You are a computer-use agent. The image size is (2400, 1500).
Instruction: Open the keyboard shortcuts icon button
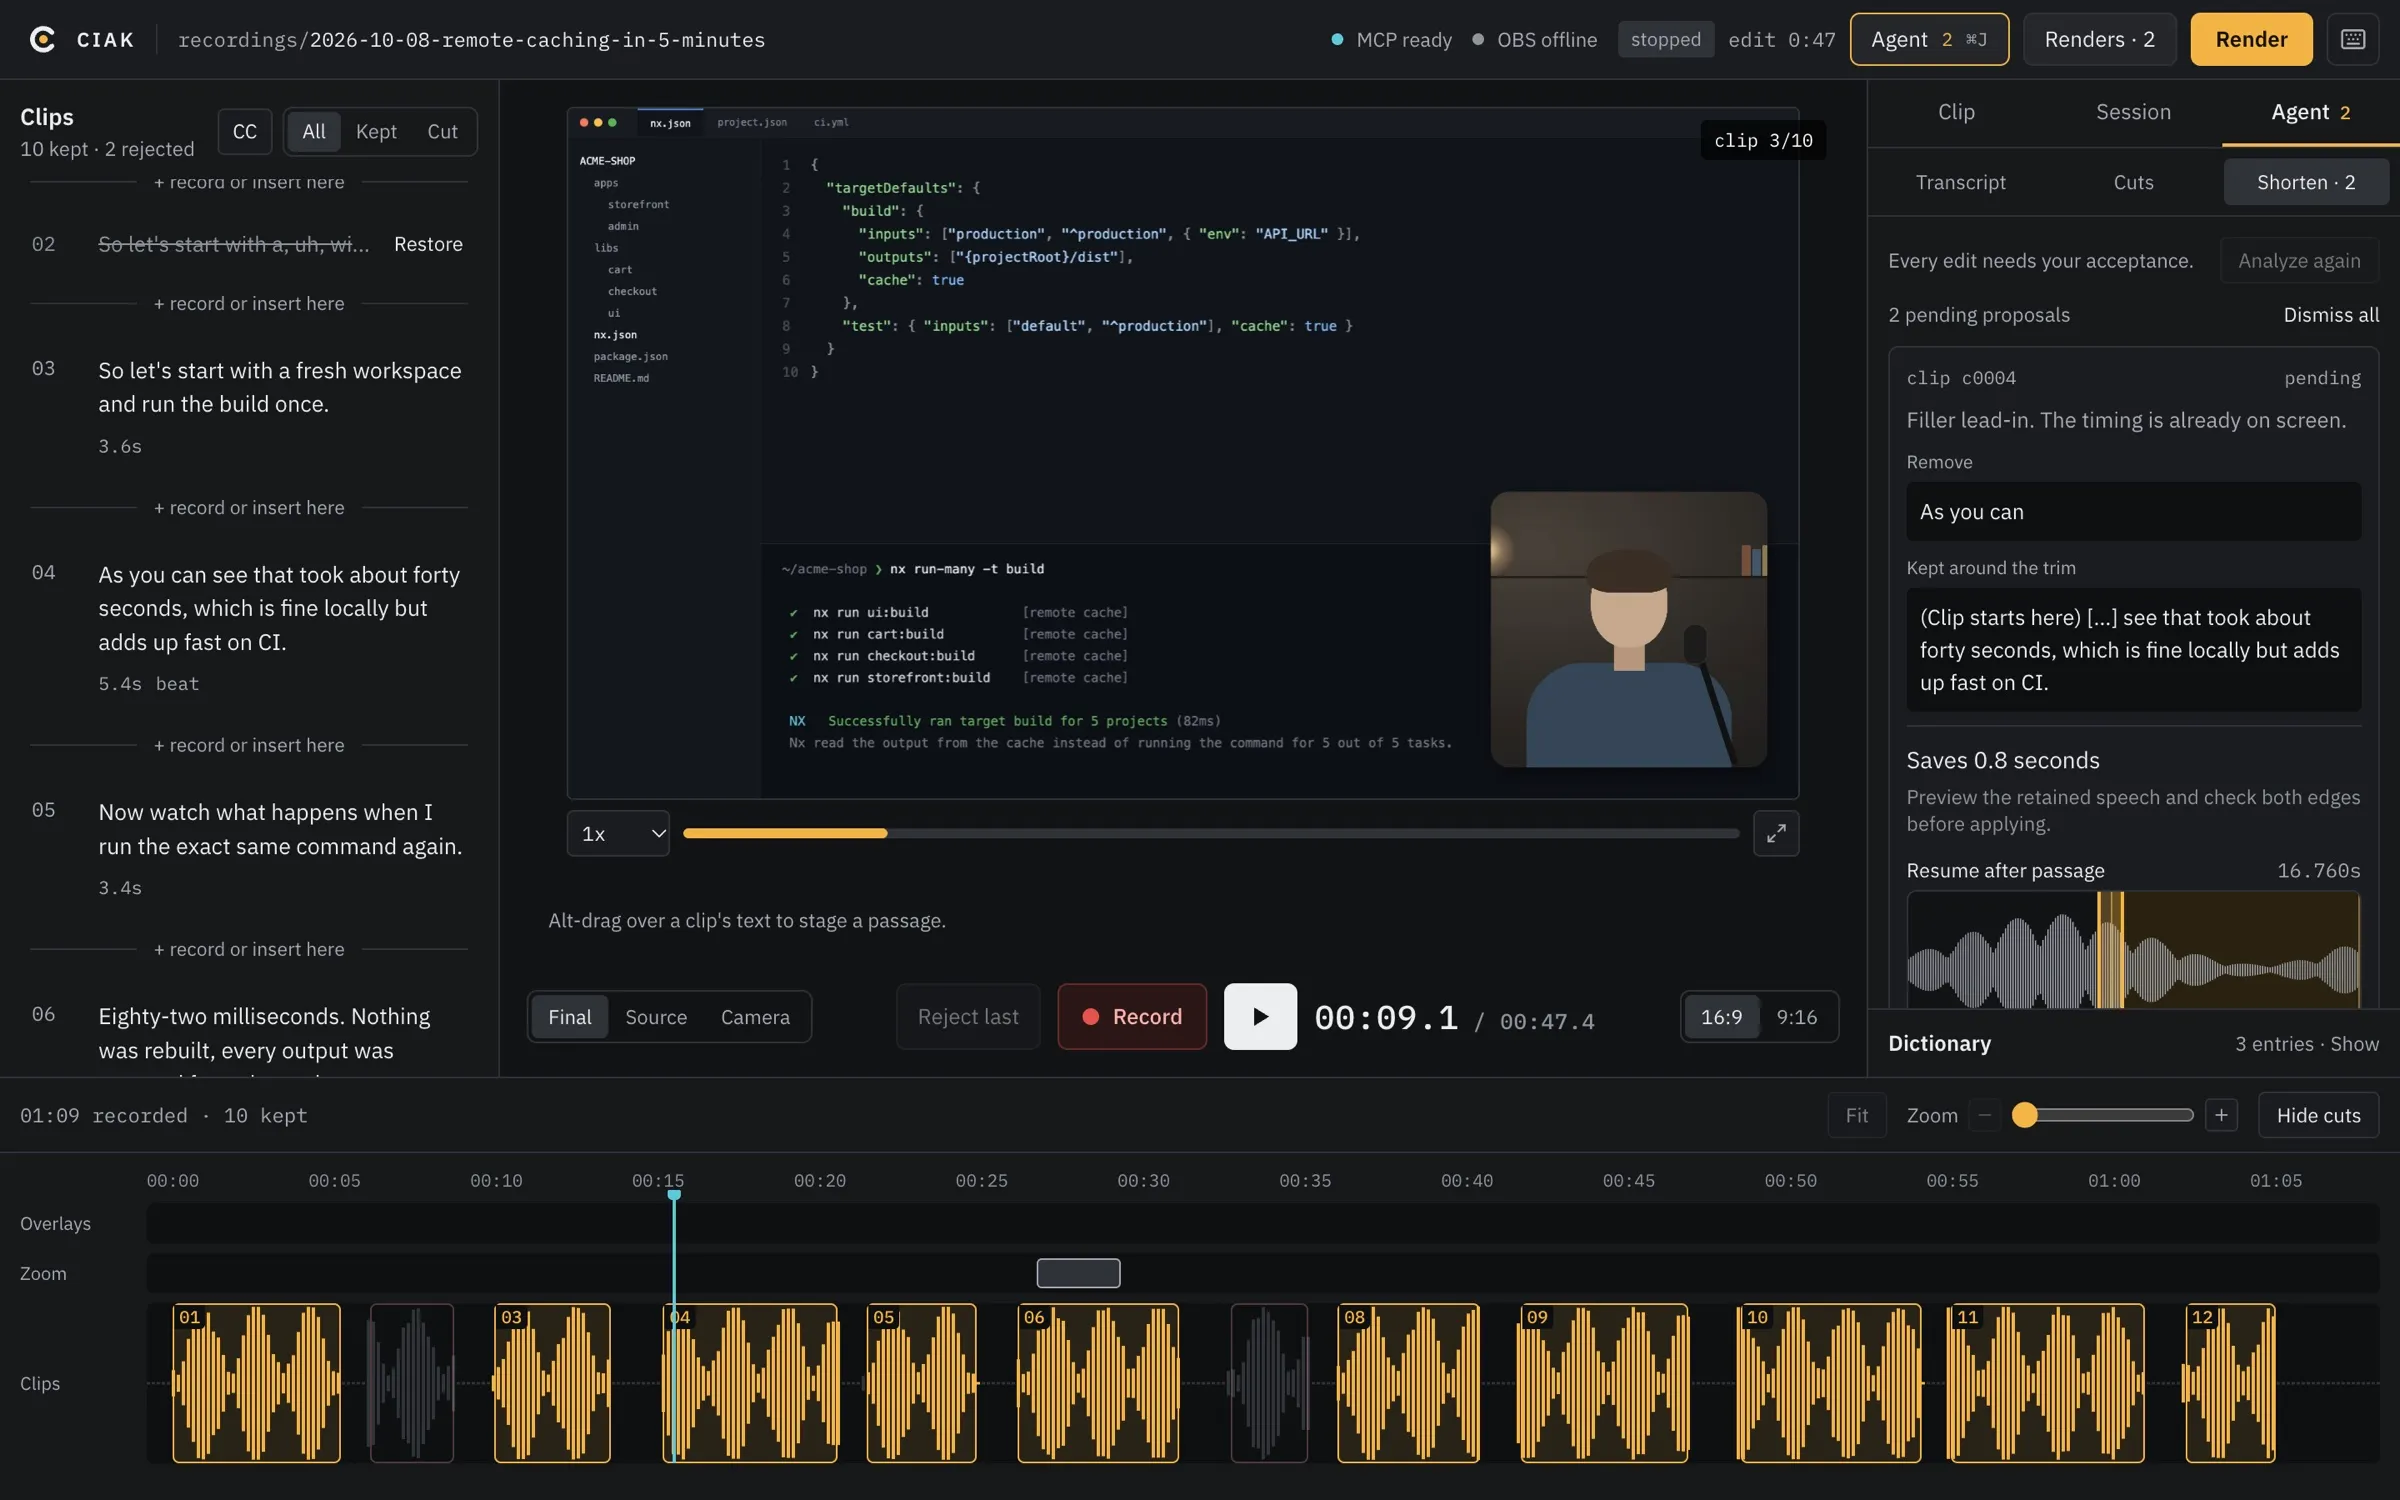pyautogui.click(x=2353, y=39)
